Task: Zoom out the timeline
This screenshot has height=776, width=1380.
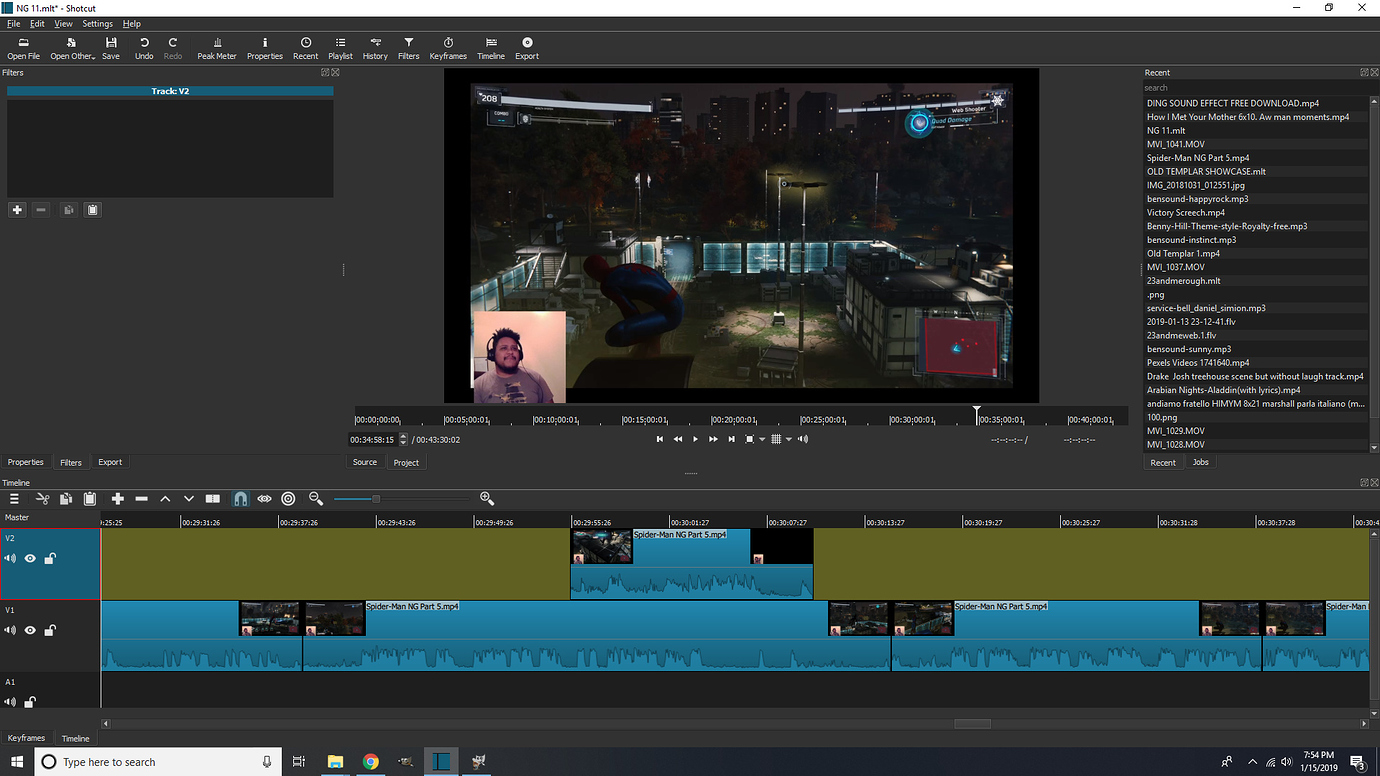Action: pos(316,498)
